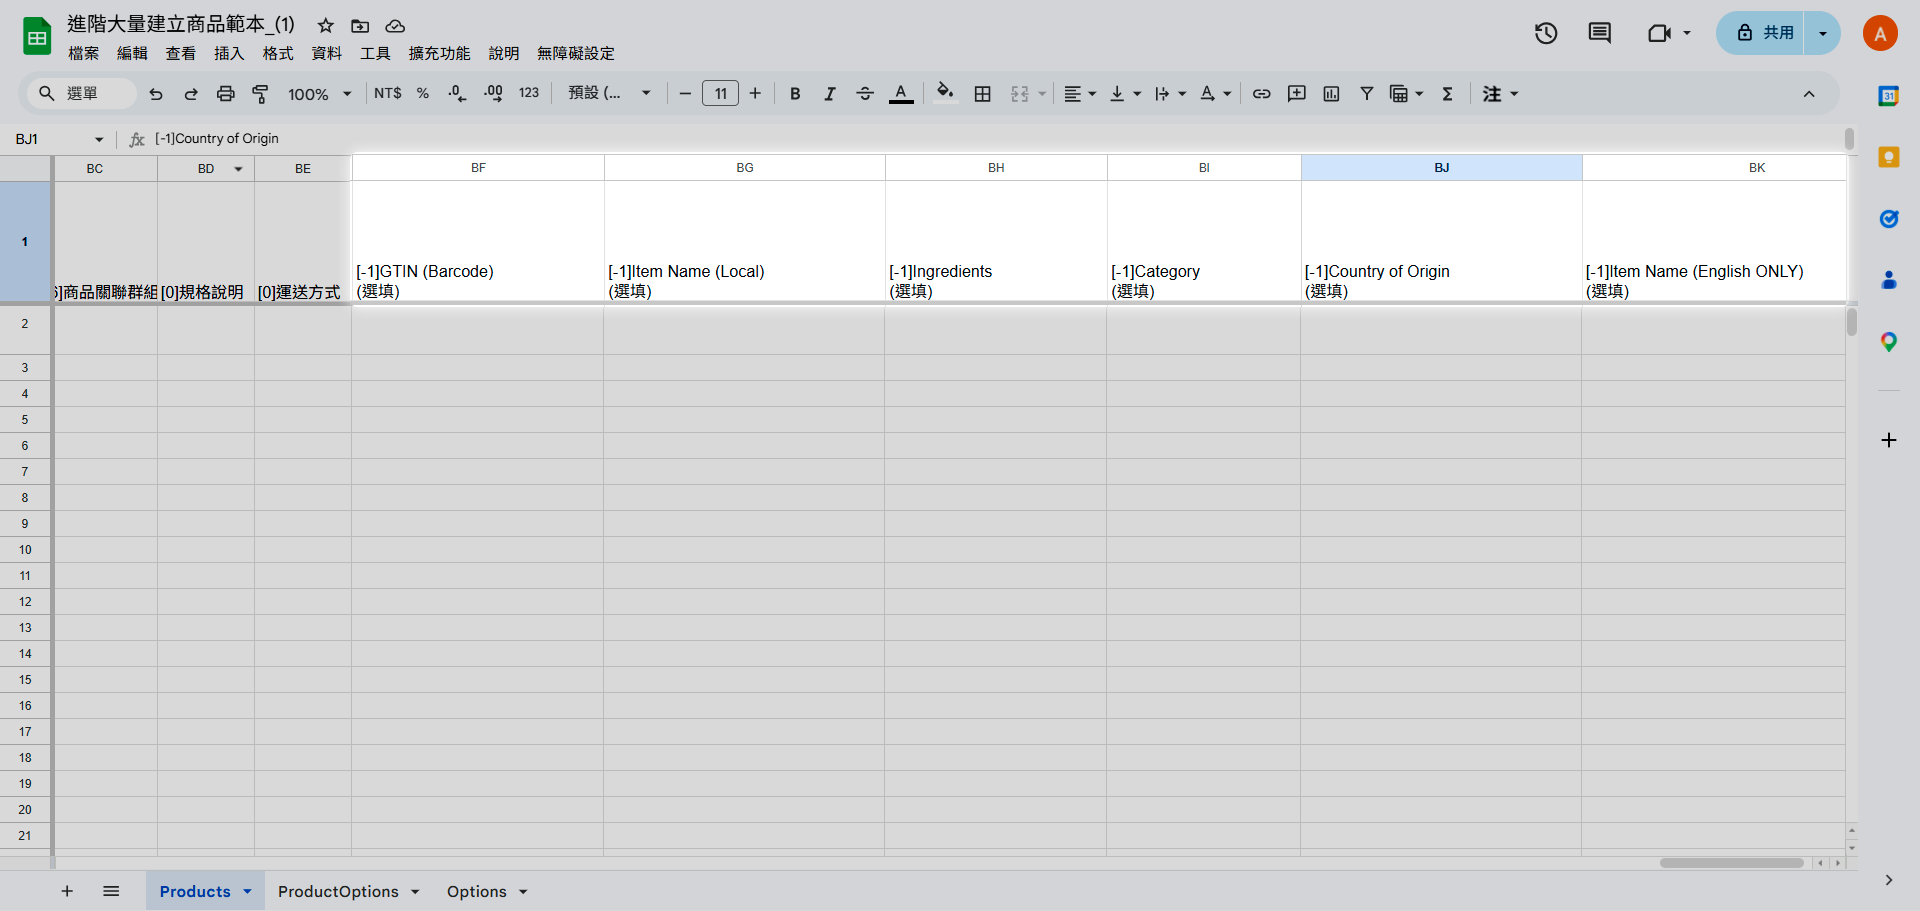Increase decimal places
The image size is (1920, 911).
pos(493,93)
